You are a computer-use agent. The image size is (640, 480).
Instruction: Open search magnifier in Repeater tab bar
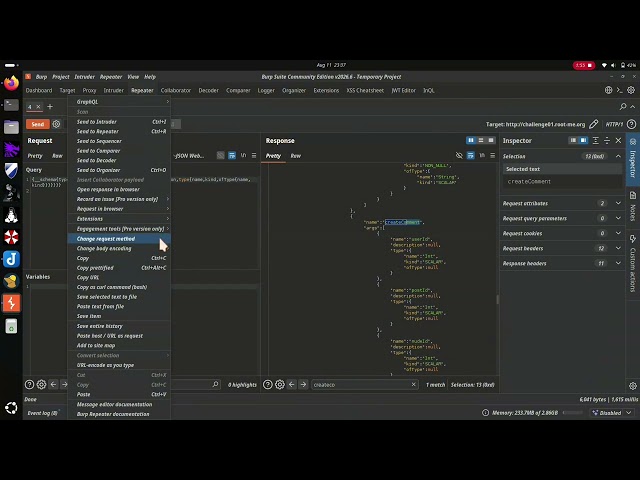[x=623, y=107]
